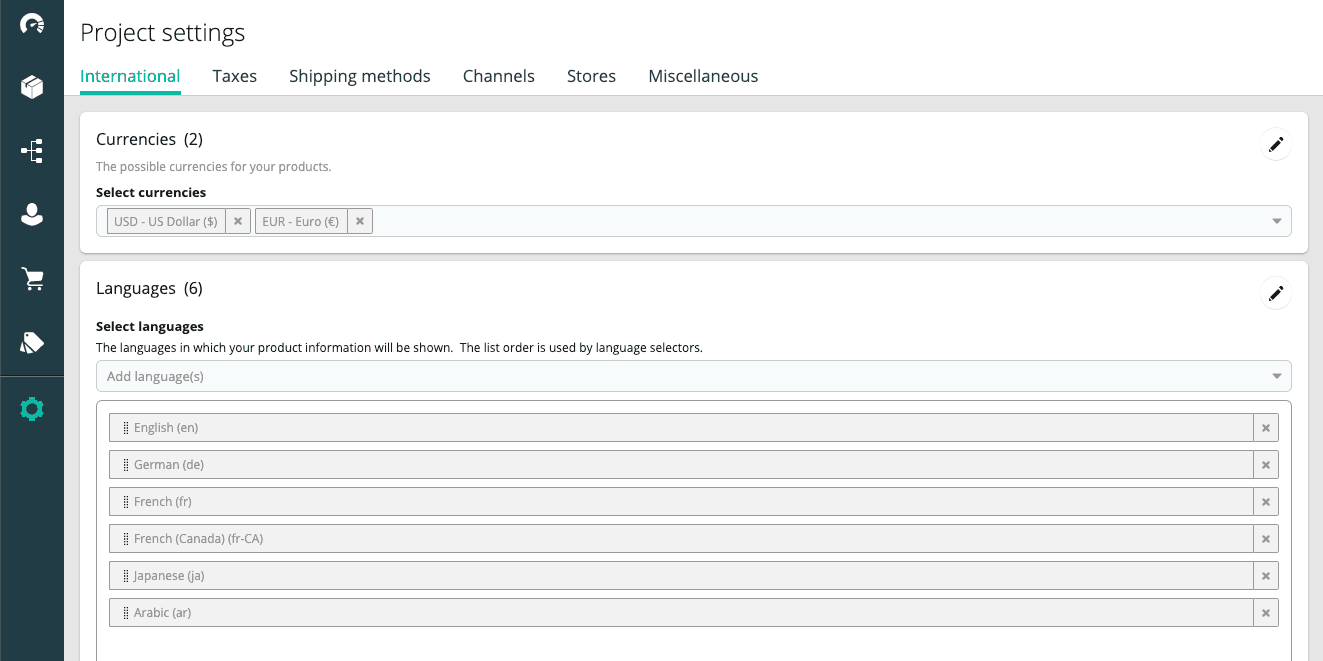Switch to the Taxes tab
Image resolution: width=1323 pixels, height=661 pixels.
pos(234,76)
